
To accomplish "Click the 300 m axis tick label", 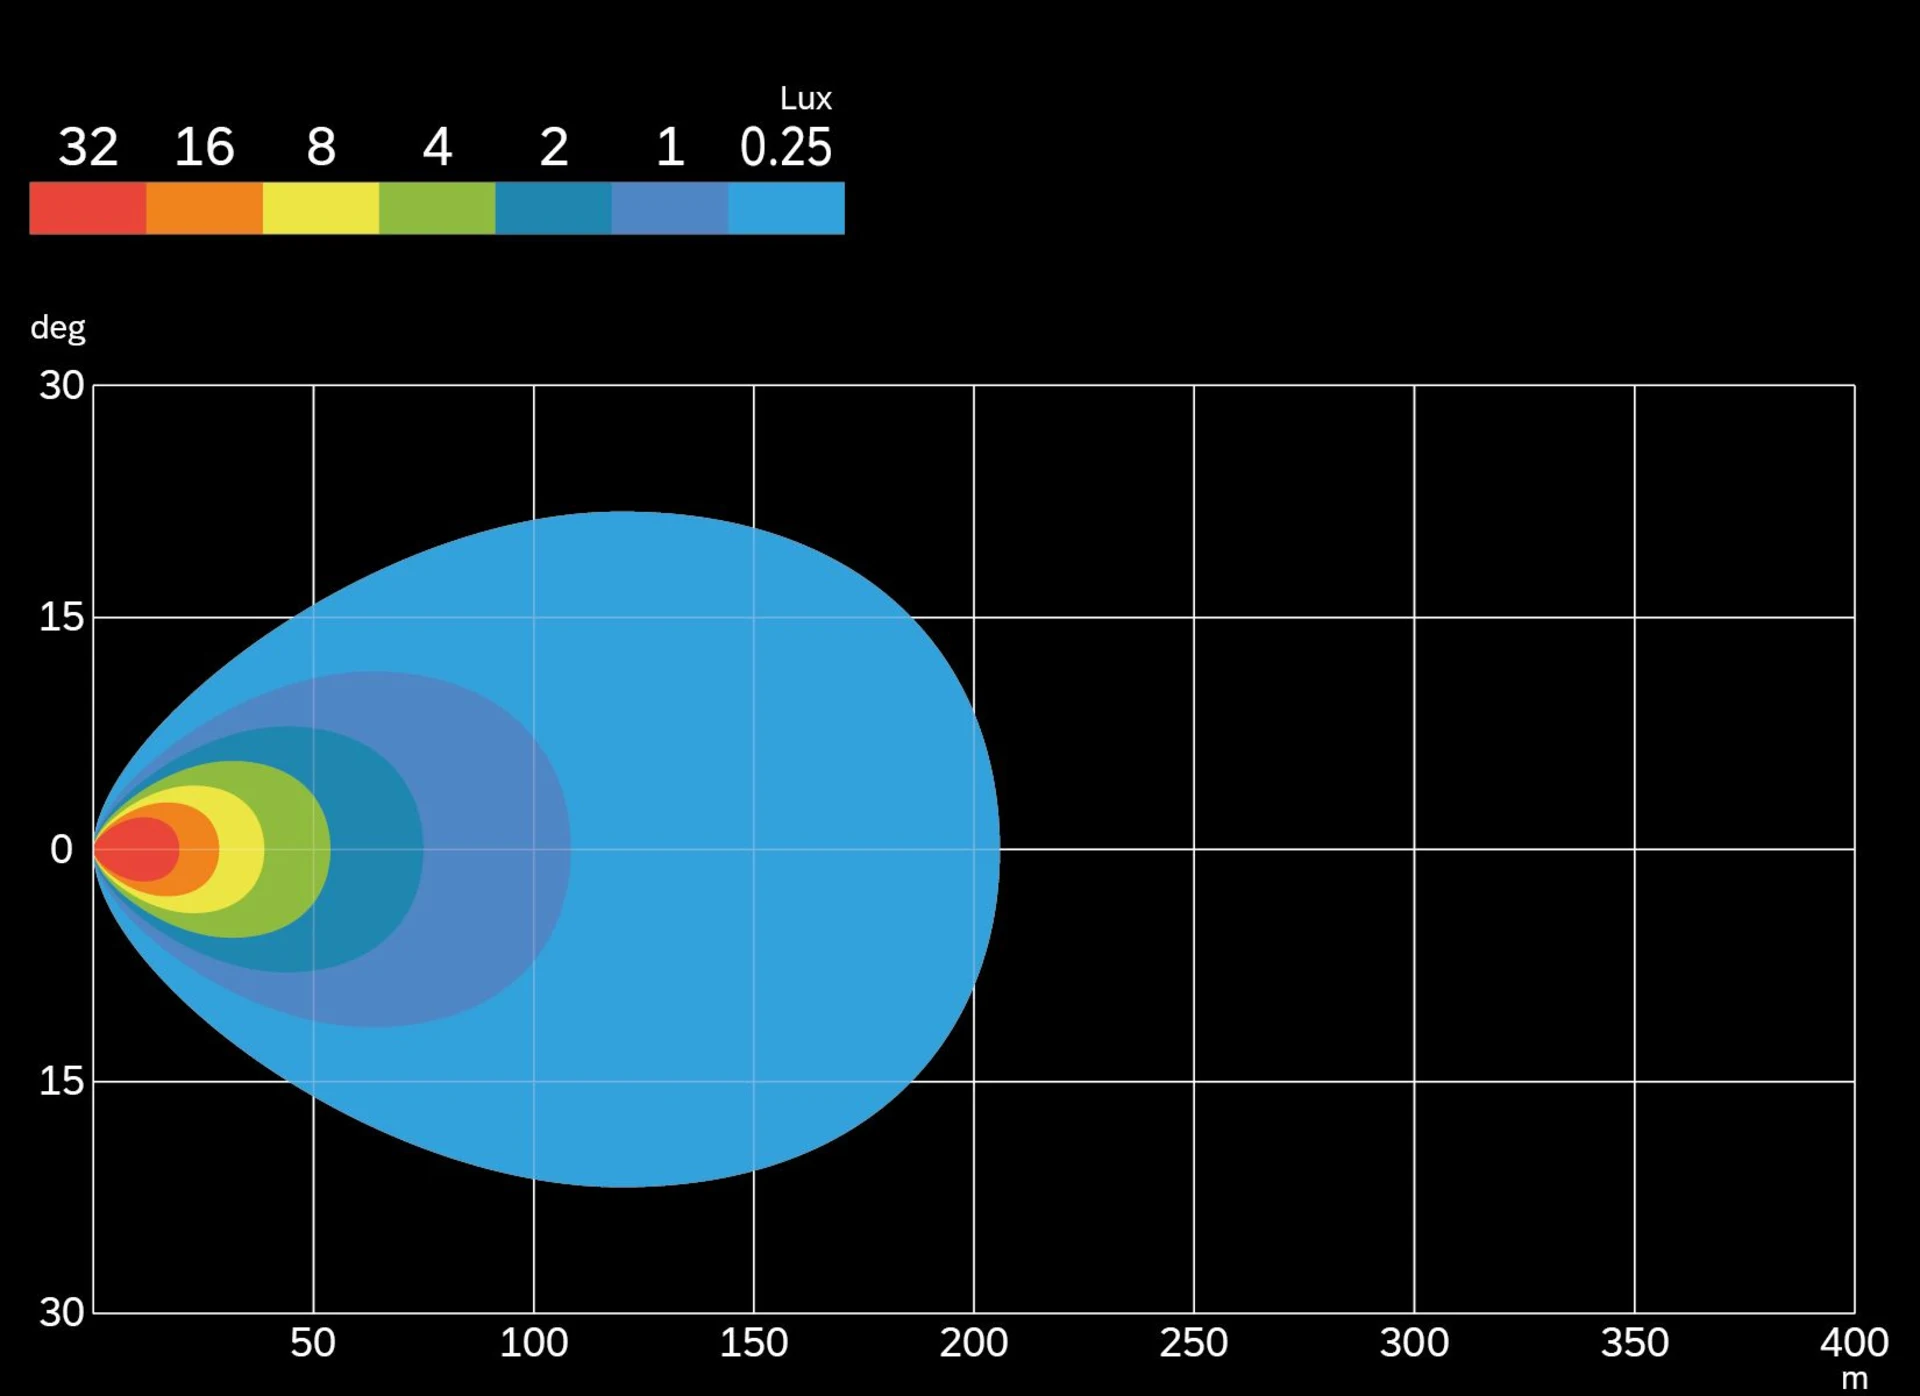I will pos(1413,1342).
